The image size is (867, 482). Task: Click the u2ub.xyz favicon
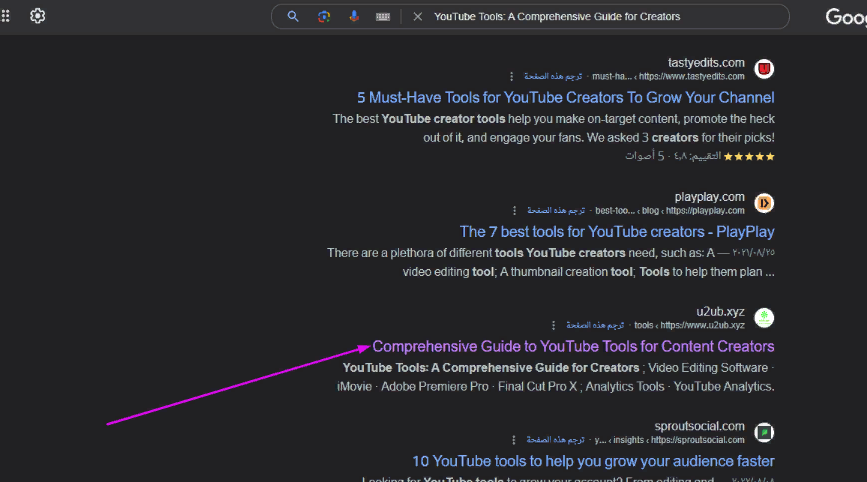pos(764,318)
